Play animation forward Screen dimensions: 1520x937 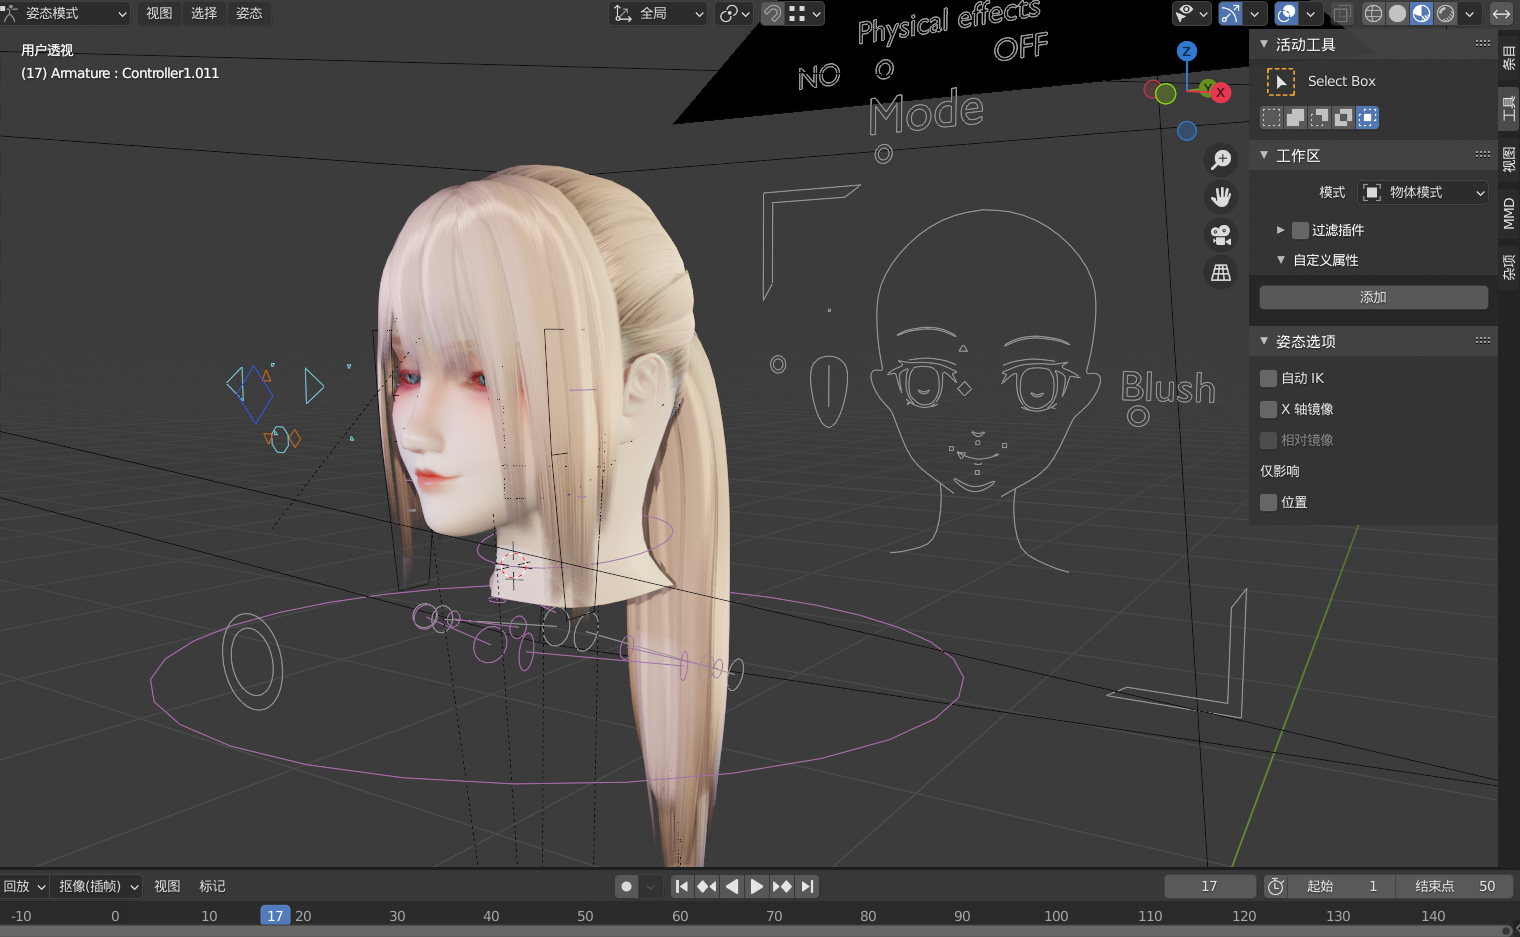(x=757, y=886)
